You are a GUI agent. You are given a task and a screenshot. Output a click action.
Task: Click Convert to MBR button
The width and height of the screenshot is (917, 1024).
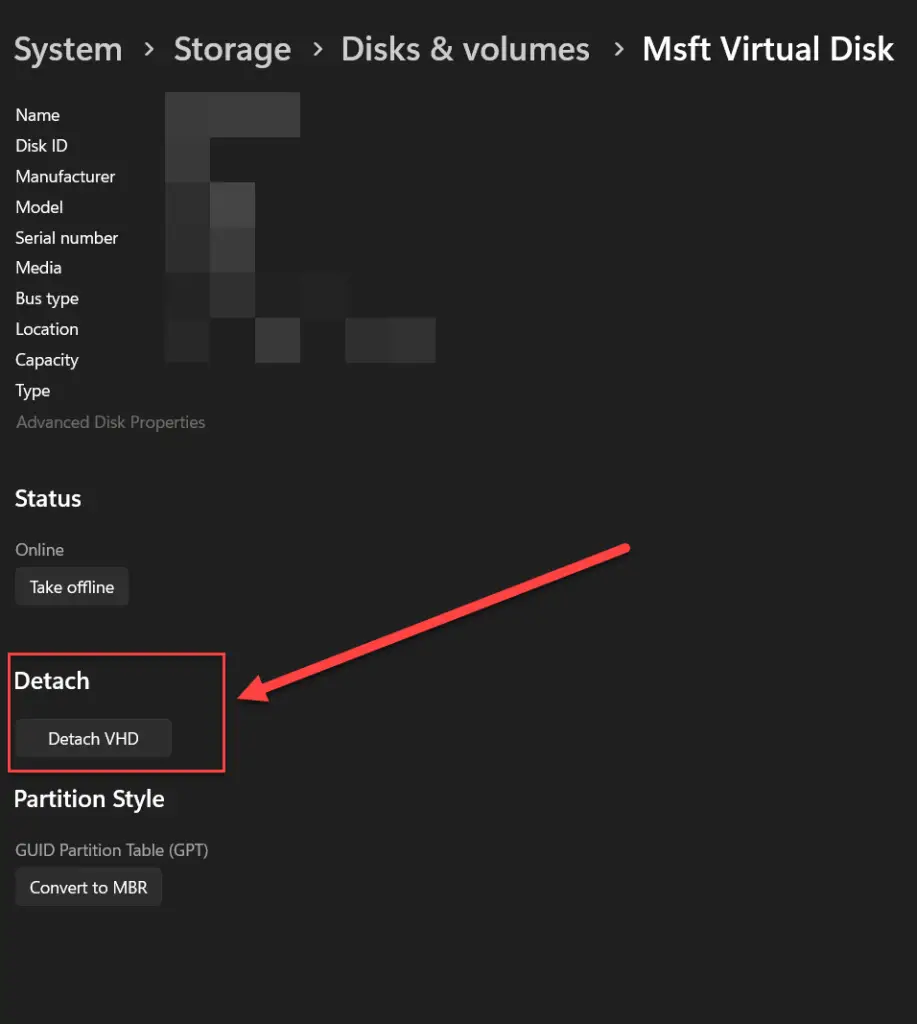point(89,887)
